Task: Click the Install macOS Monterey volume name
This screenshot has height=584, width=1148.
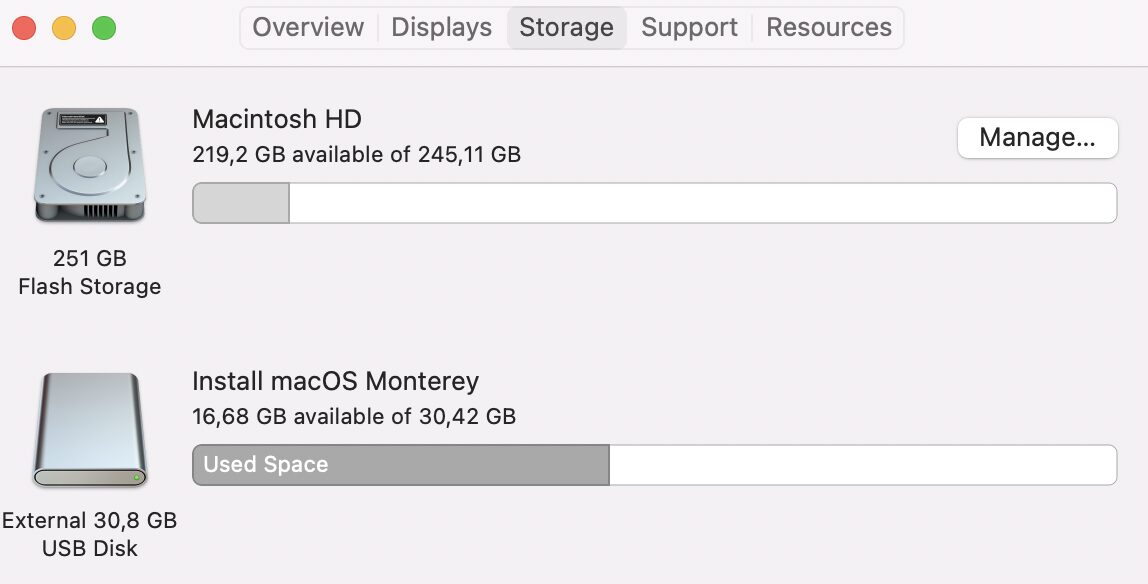Action: tap(335, 381)
